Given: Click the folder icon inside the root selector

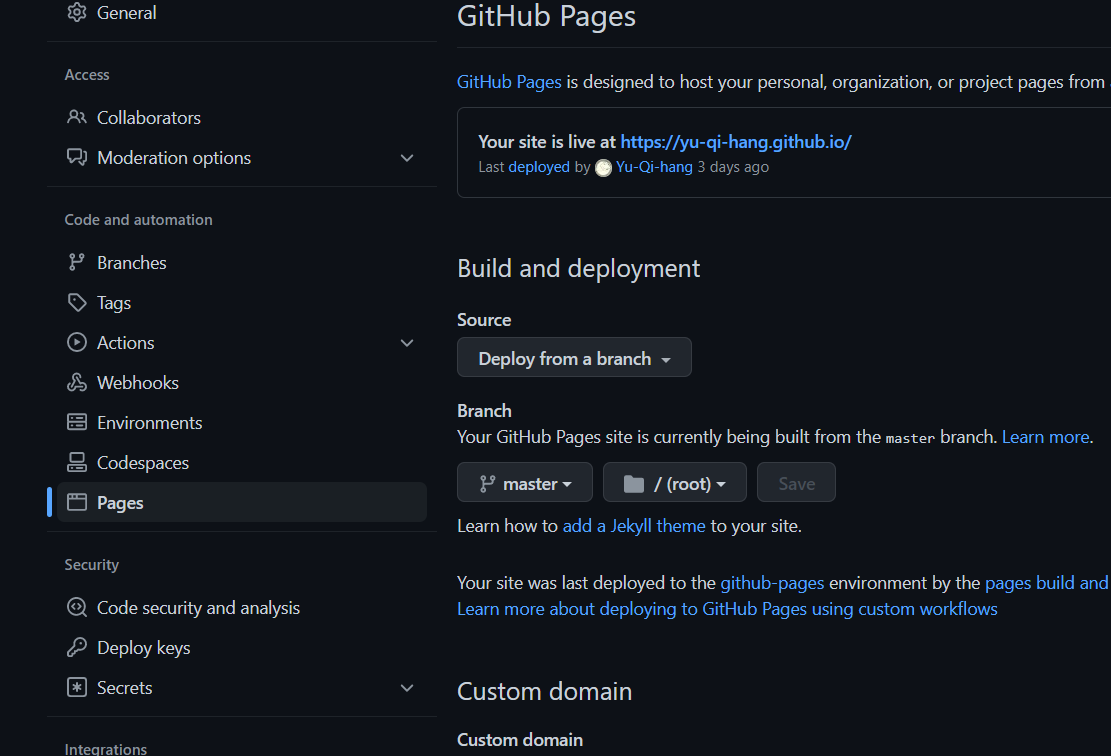Looking at the screenshot, I should pyautogui.click(x=632, y=482).
